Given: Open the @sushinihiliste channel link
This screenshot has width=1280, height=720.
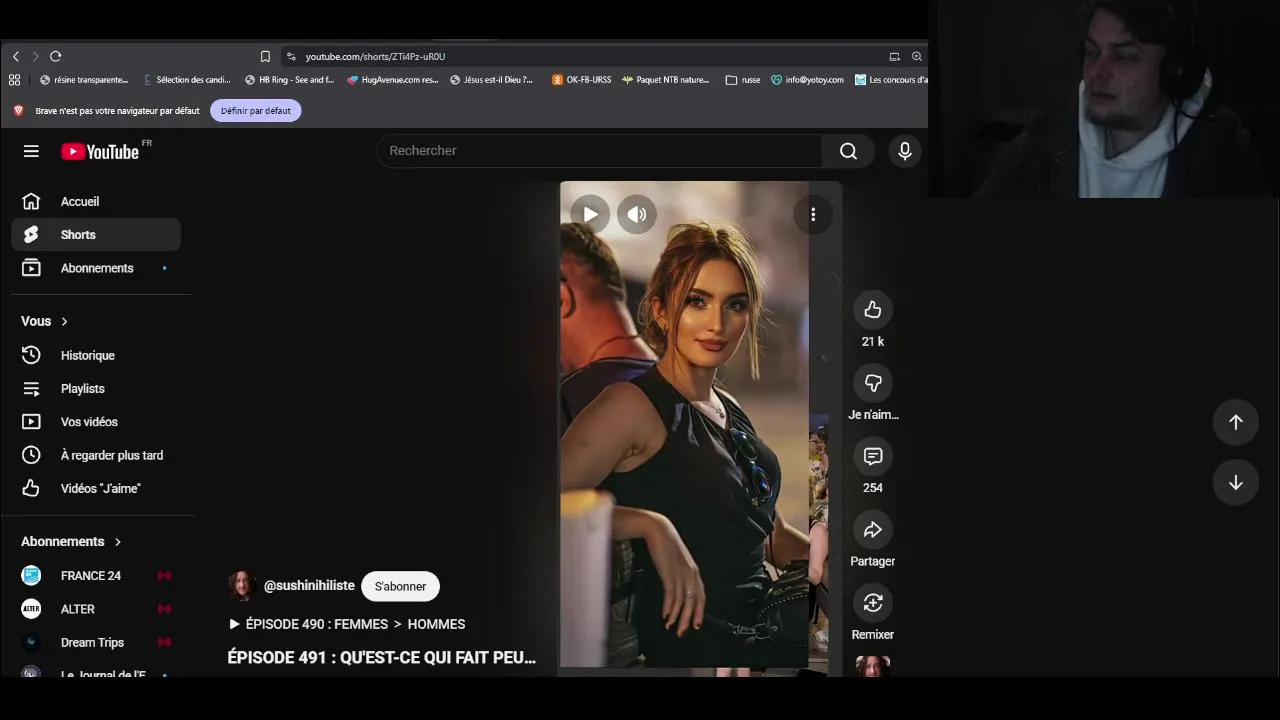Looking at the screenshot, I should click(309, 586).
